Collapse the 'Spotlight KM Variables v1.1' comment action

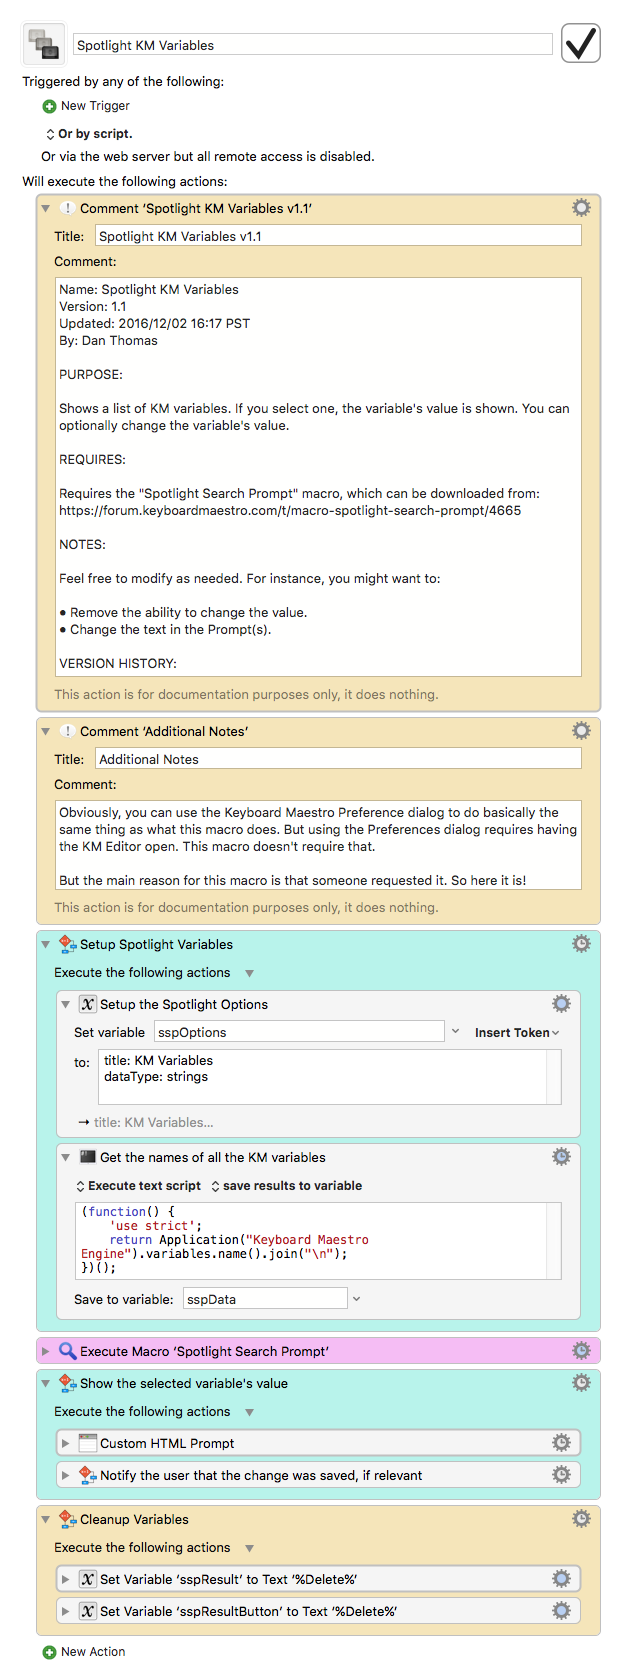[x=46, y=209]
